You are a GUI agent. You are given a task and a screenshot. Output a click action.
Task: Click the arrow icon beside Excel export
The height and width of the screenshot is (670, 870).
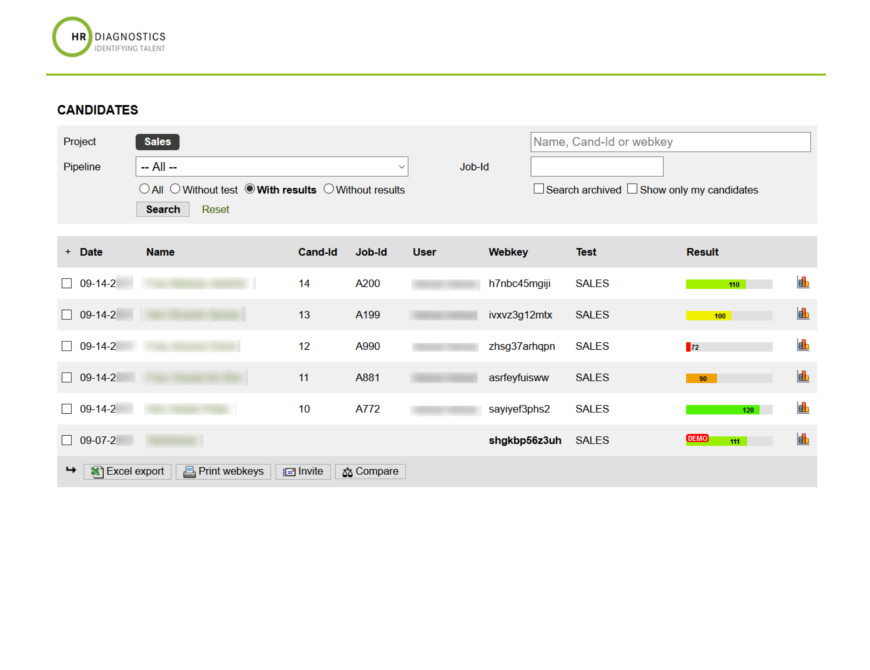point(70,470)
